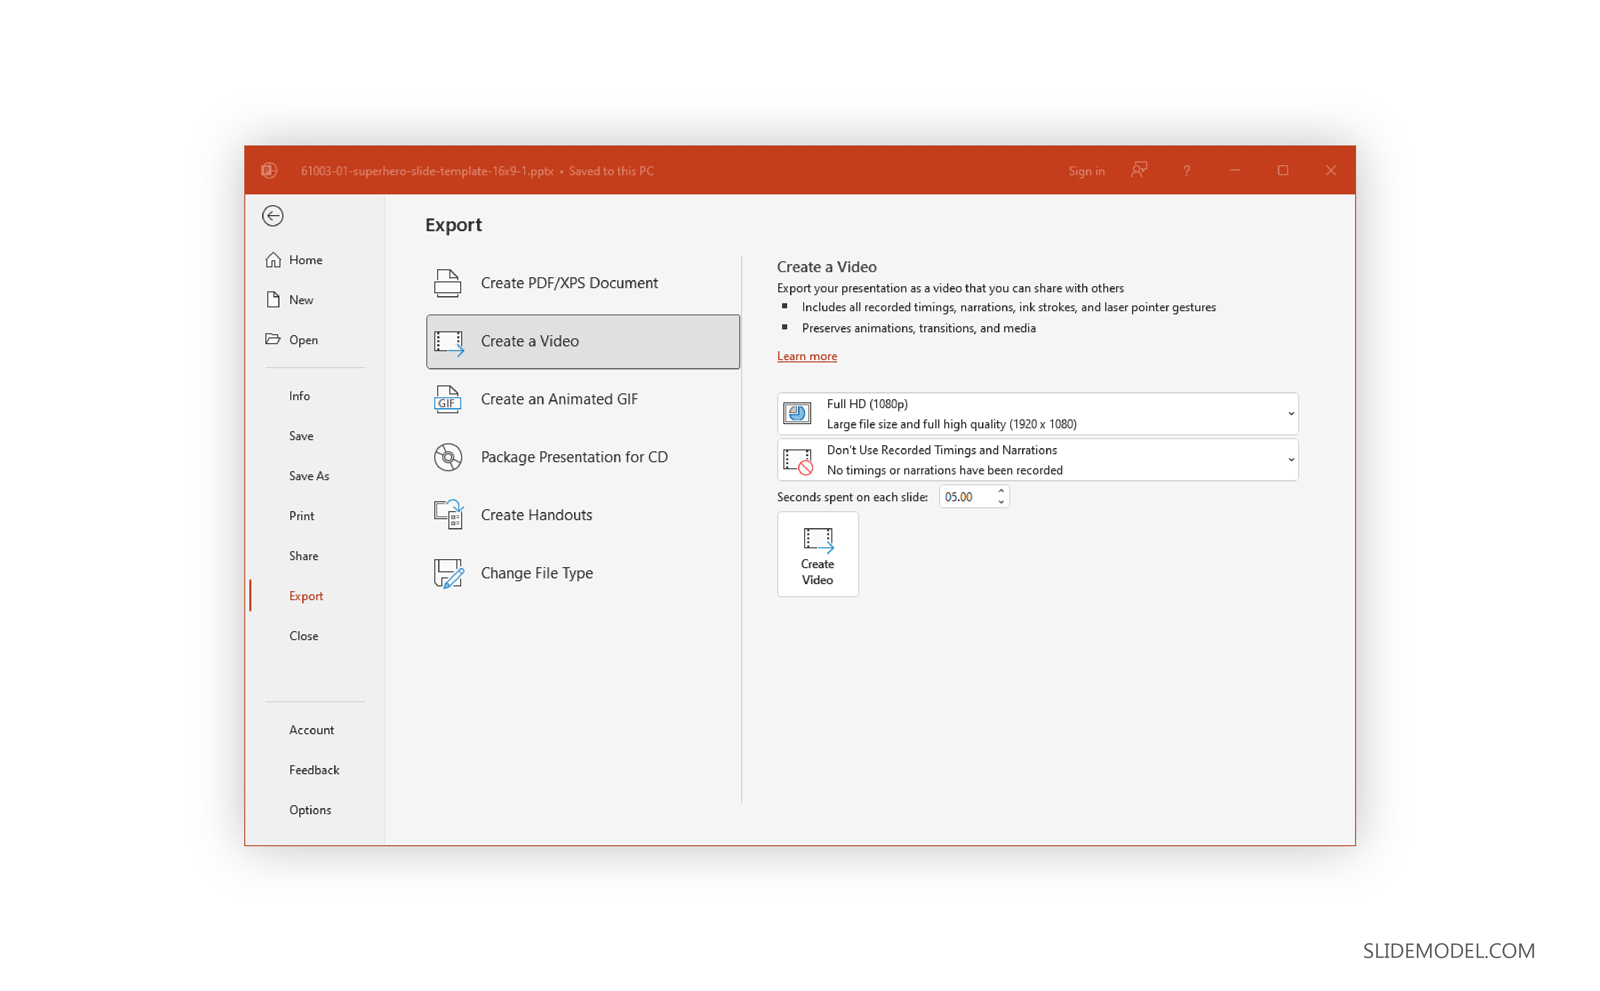Click the file name in the title bar
The height and width of the screenshot is (991, 1600).
click(x=427, y=171)
